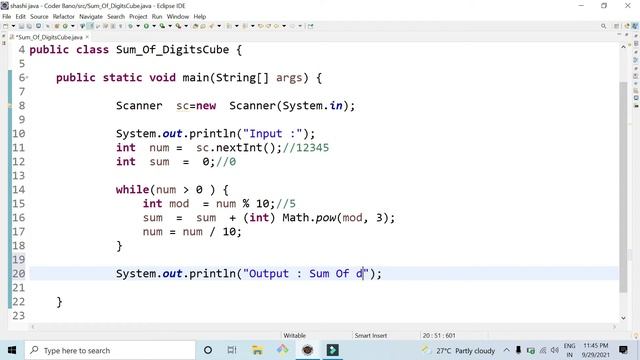Click the Cortana circle icon on taskbar
640x360 pixels.
tap(208, 350)
